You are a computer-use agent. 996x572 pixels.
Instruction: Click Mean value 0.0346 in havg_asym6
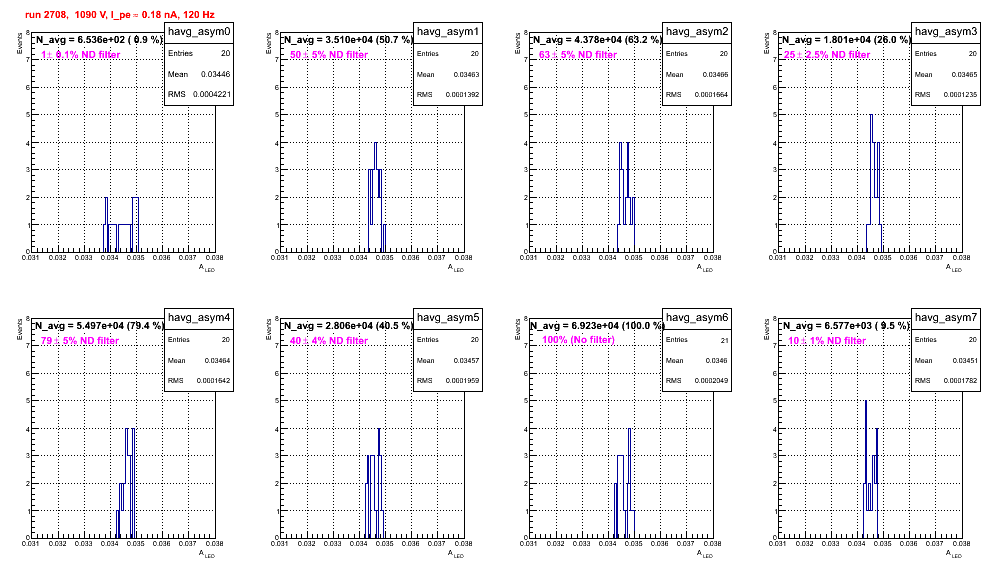[x=717, y=360]
